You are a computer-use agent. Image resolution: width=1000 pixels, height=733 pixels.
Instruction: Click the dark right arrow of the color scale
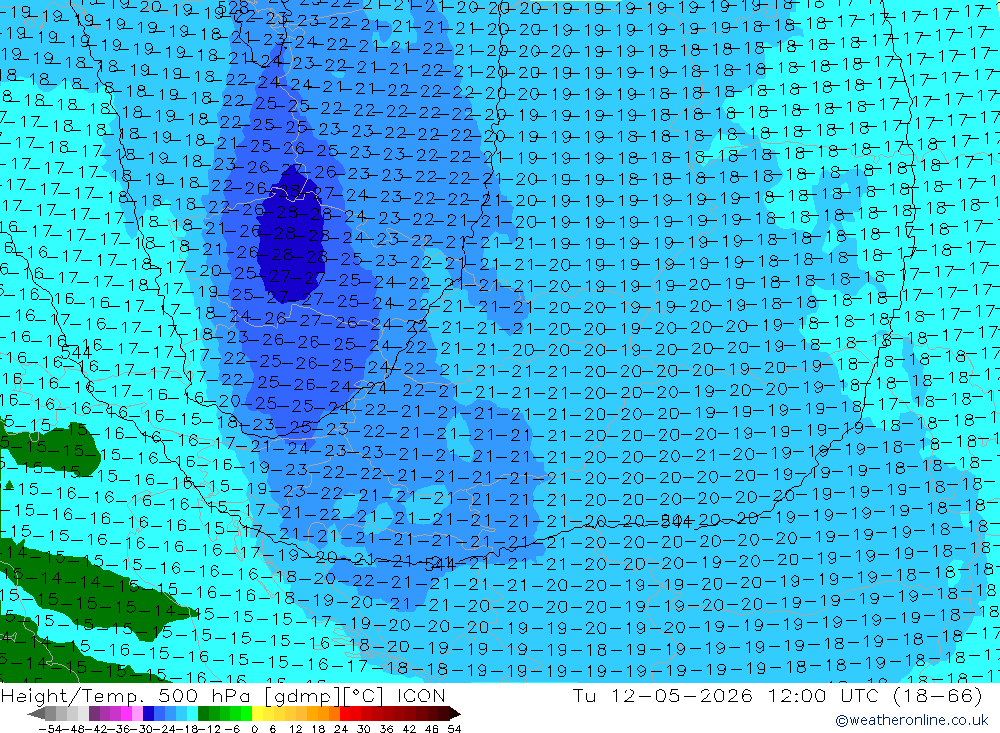tap(455, 714)
